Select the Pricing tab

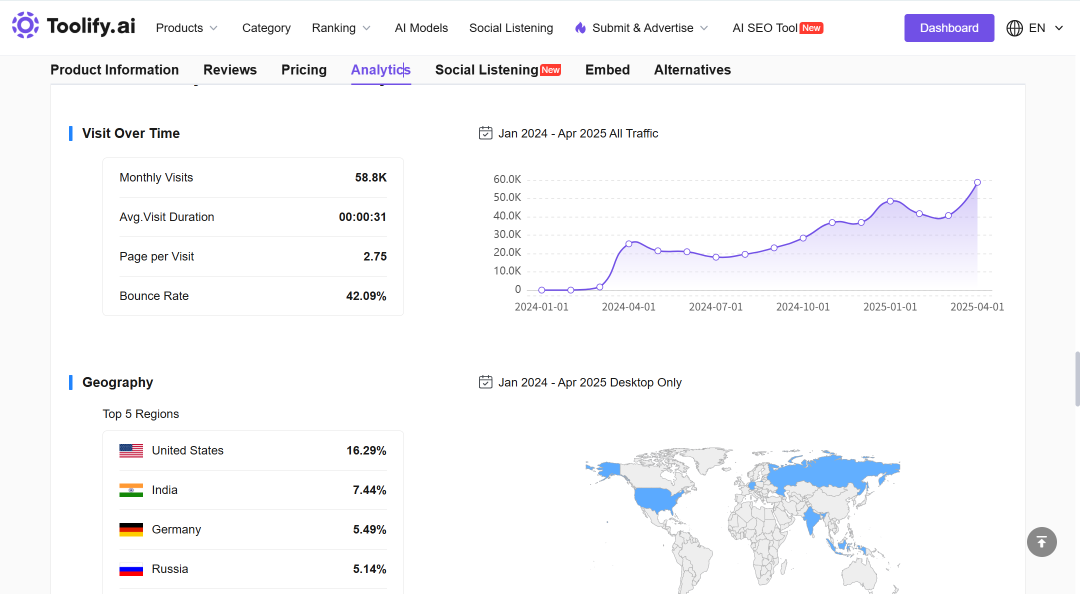[x=304, y=70]
